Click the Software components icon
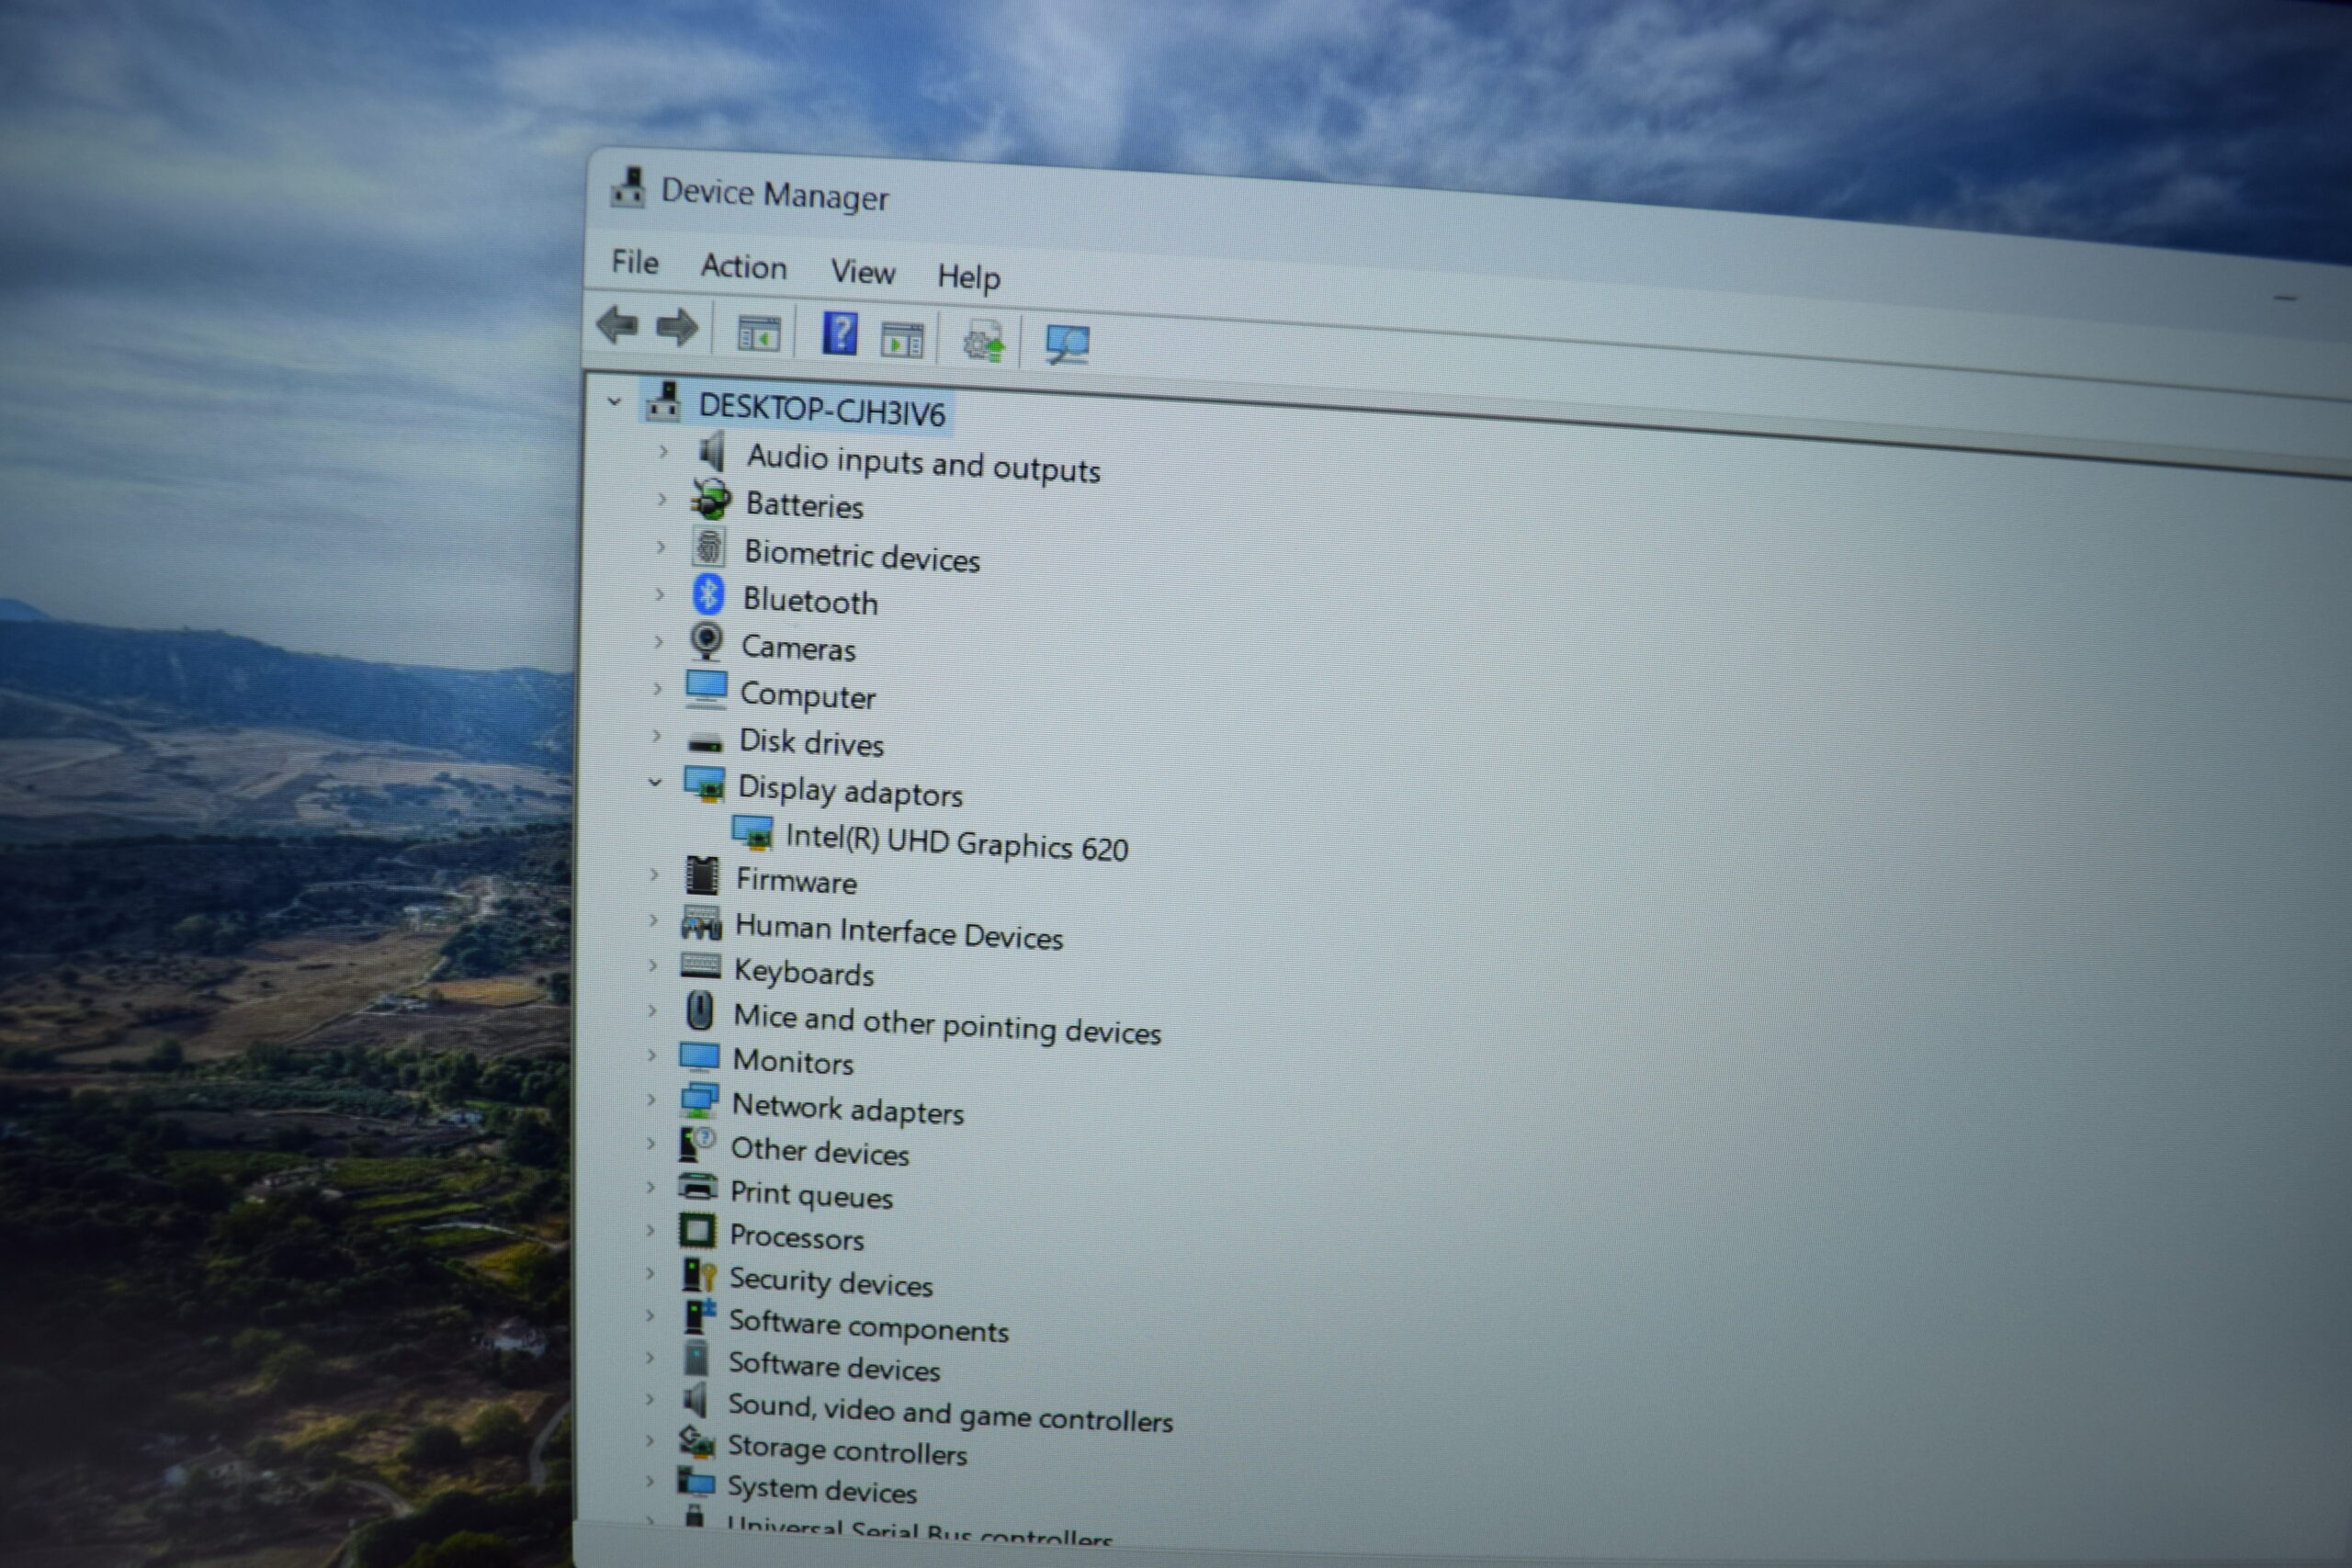The image size is (2352, 1568). pos(699,1317)
